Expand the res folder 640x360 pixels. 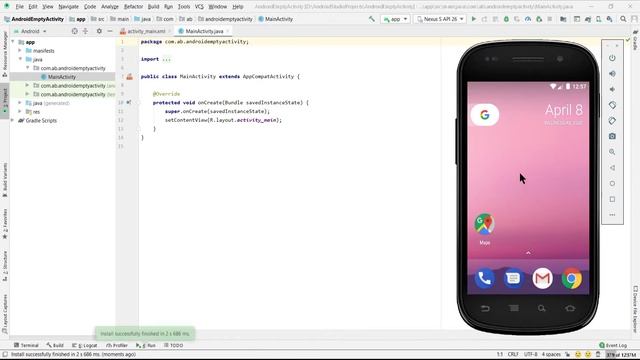(x=20, y=111)
